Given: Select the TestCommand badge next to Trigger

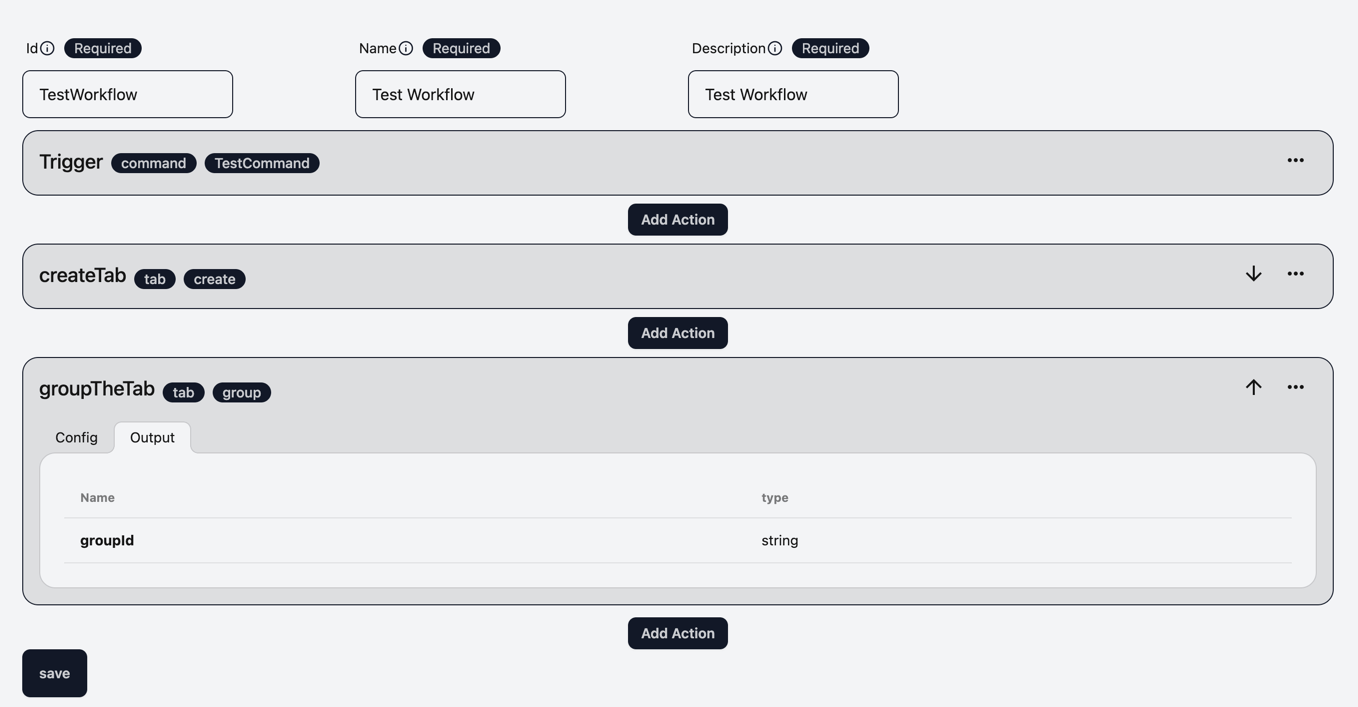Looking at the screenshot, I should pyautogui.click(x=261, y=162).
